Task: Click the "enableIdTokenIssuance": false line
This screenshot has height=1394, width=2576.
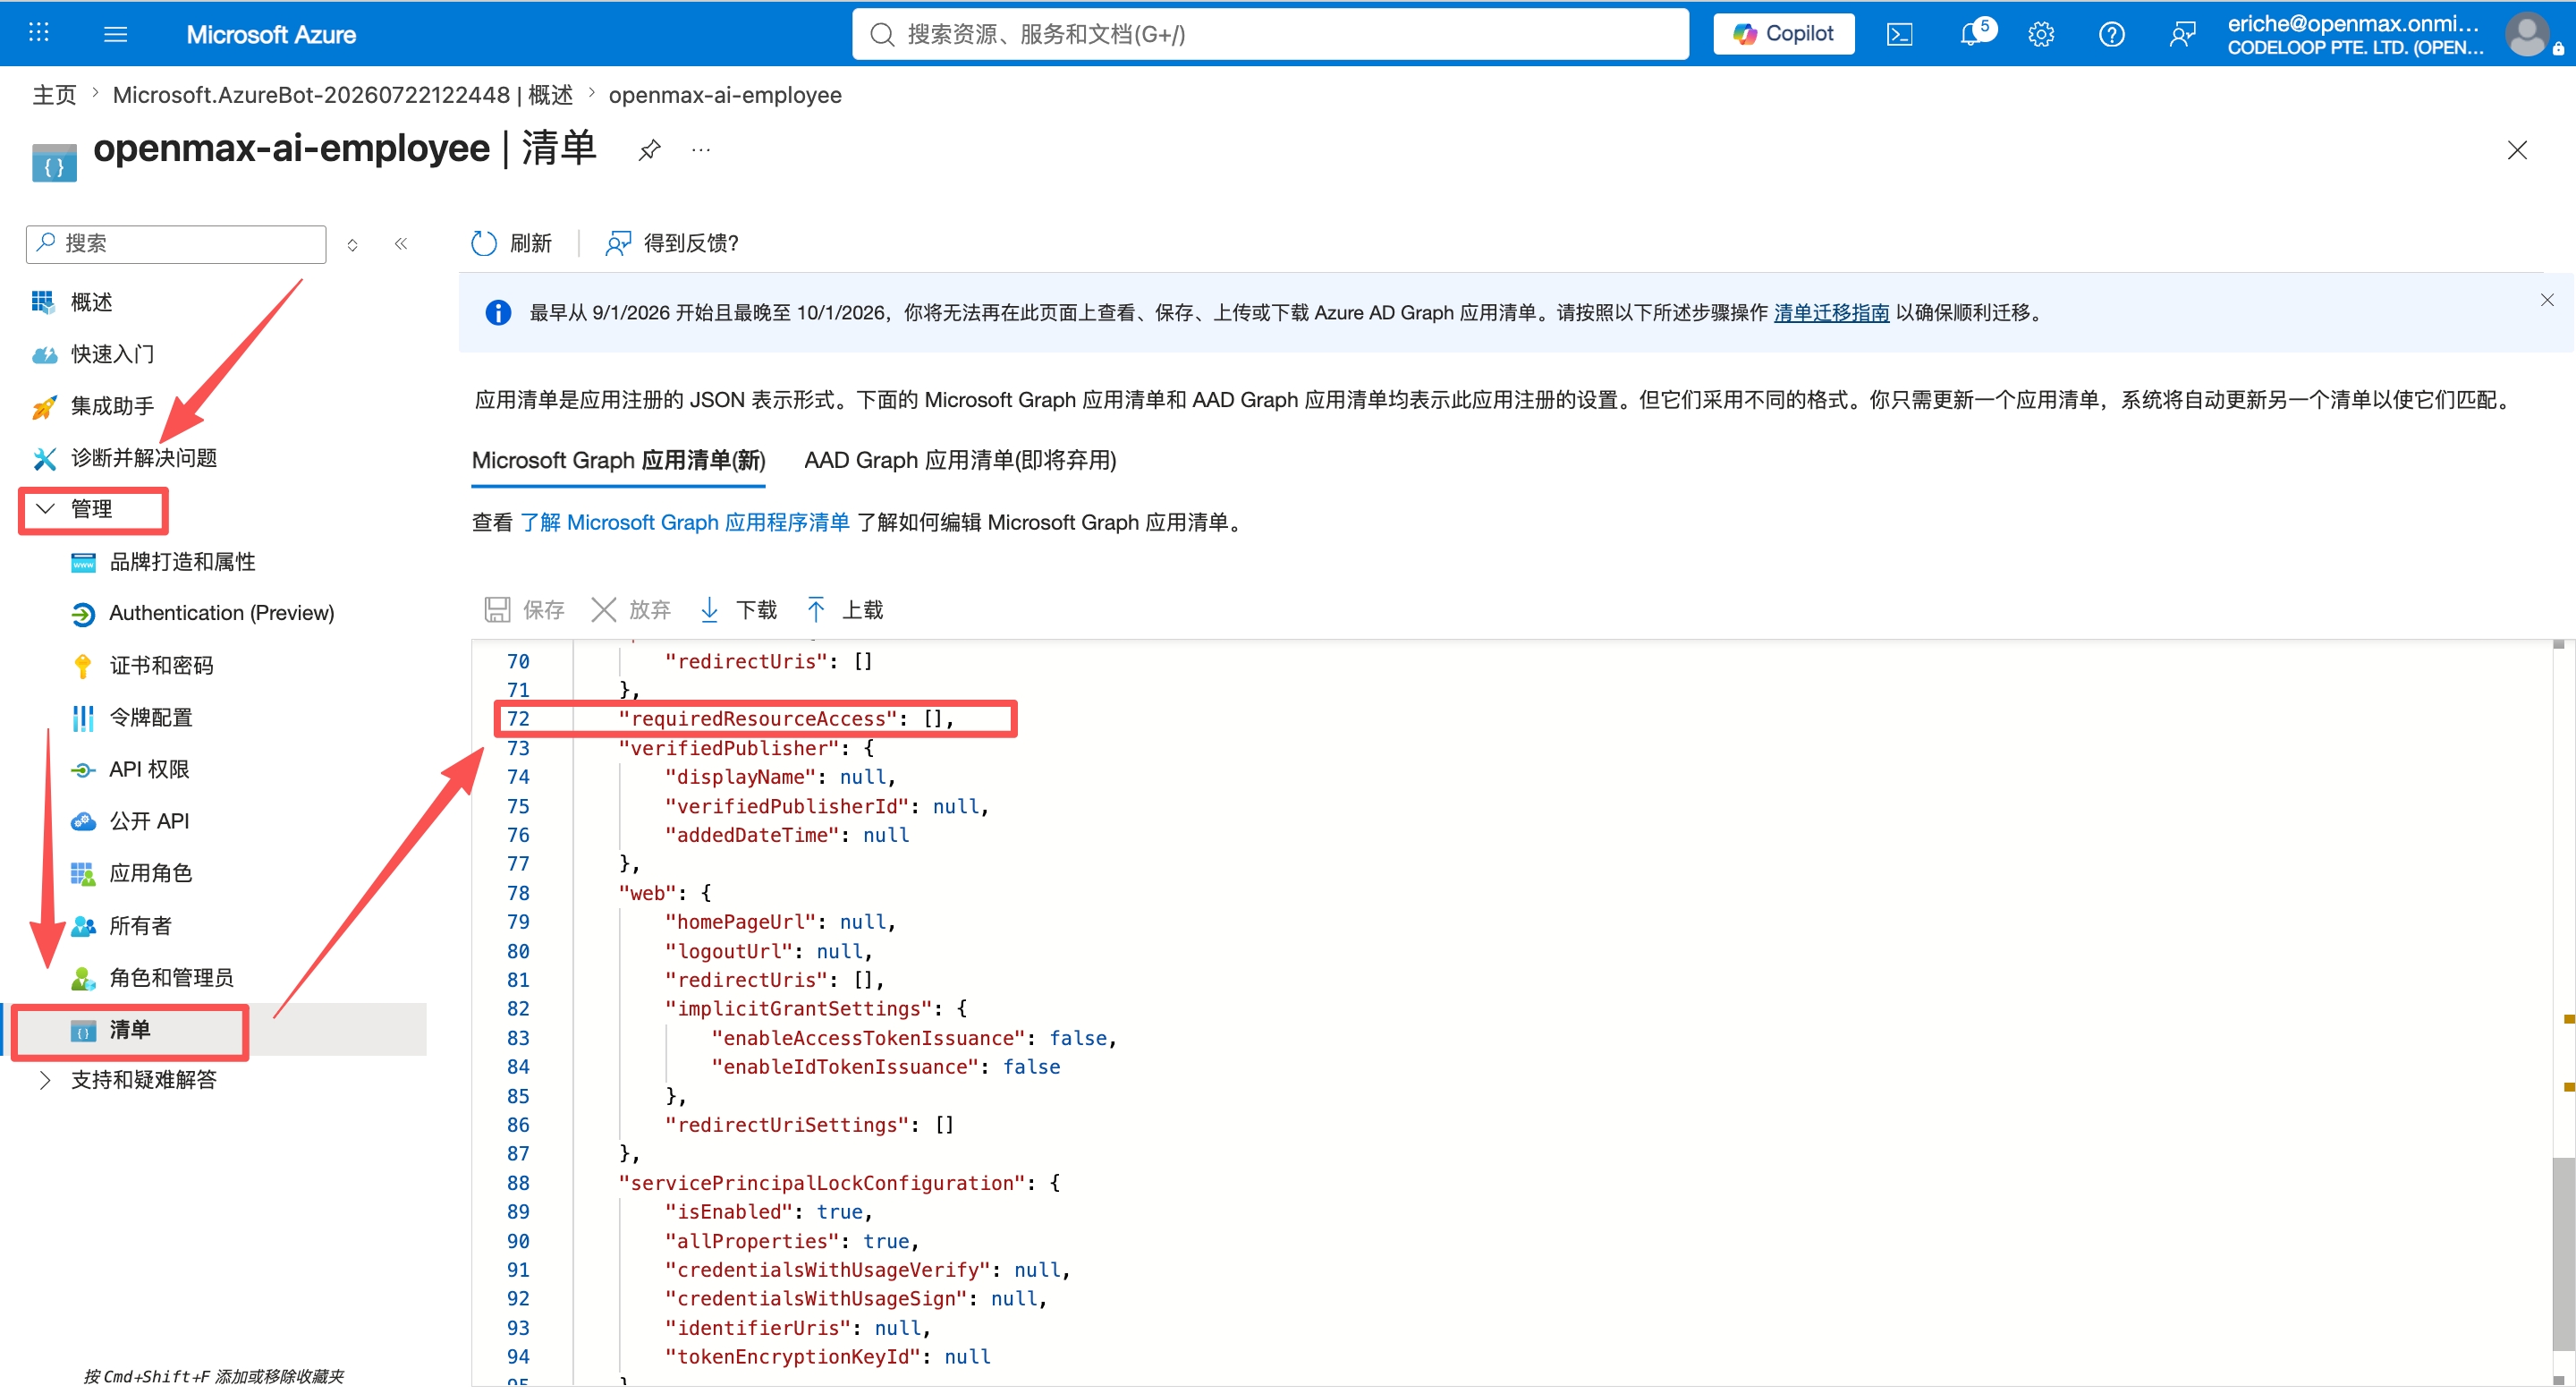Action: [885, 1066]
